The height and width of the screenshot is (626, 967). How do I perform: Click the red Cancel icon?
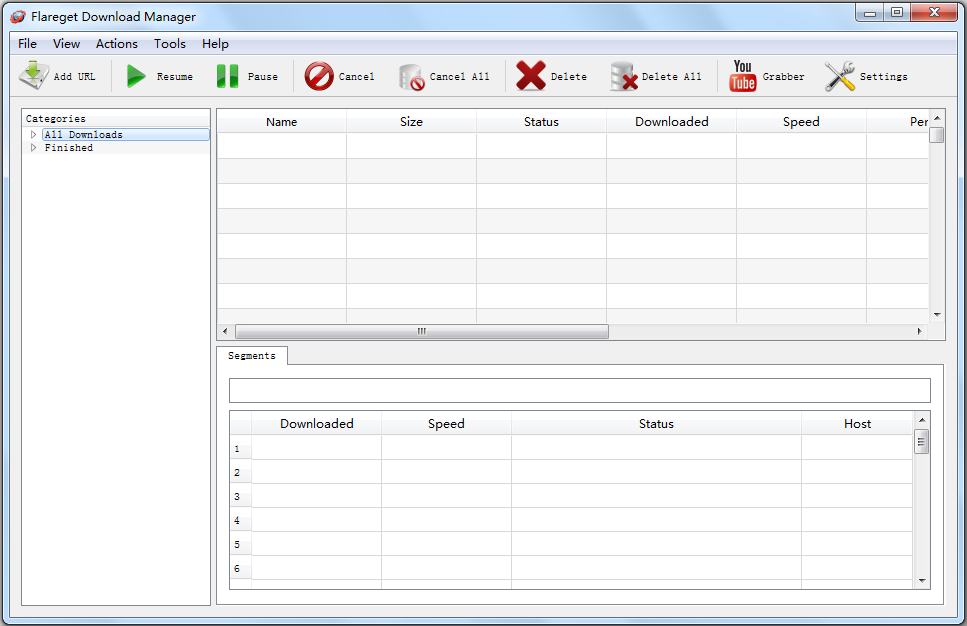(319, 76)
